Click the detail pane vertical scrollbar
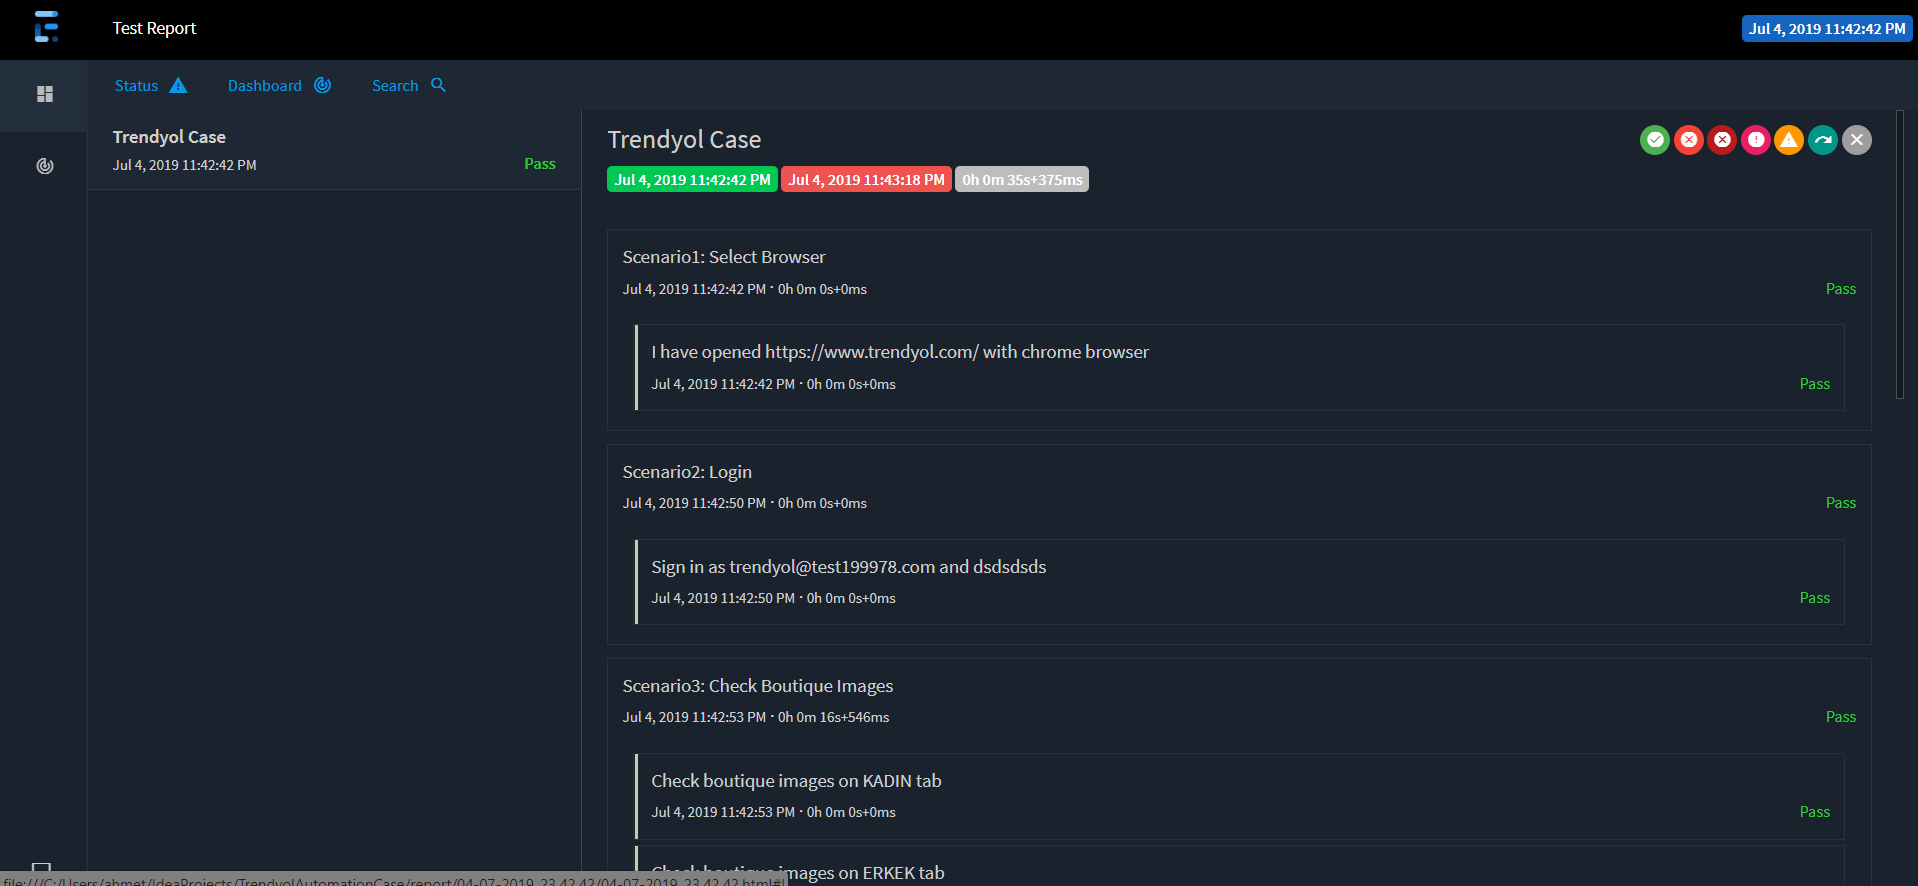1918x886 pixels. pos(1900,255)
